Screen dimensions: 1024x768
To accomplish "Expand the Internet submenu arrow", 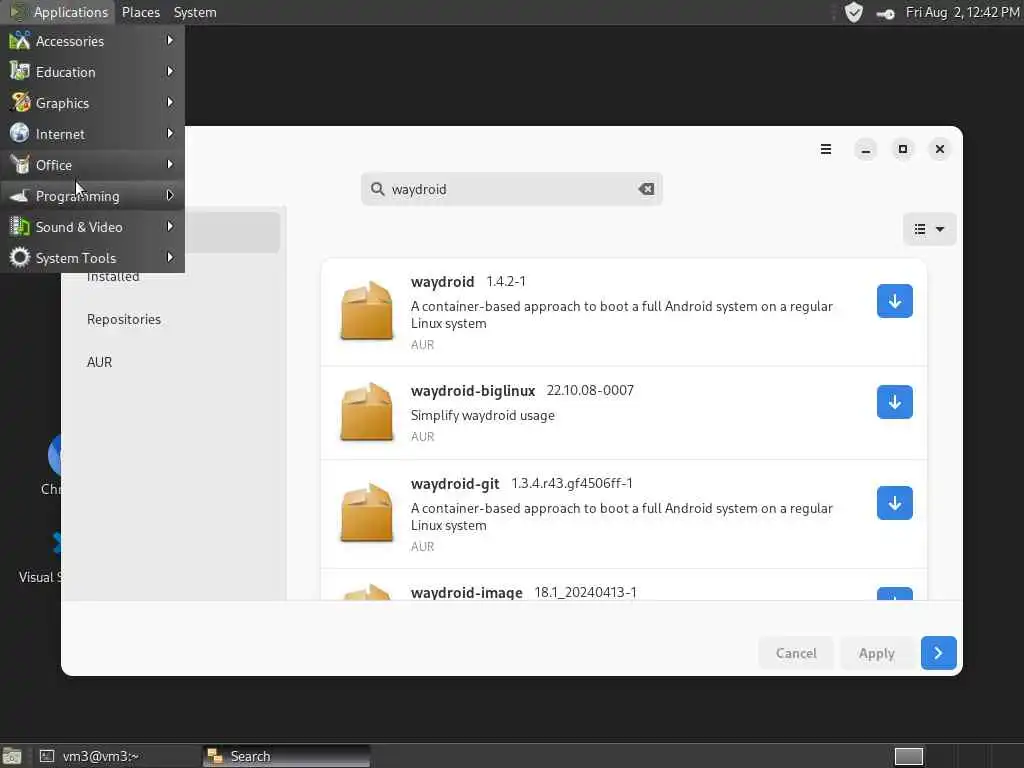I will tap(170, 133).
